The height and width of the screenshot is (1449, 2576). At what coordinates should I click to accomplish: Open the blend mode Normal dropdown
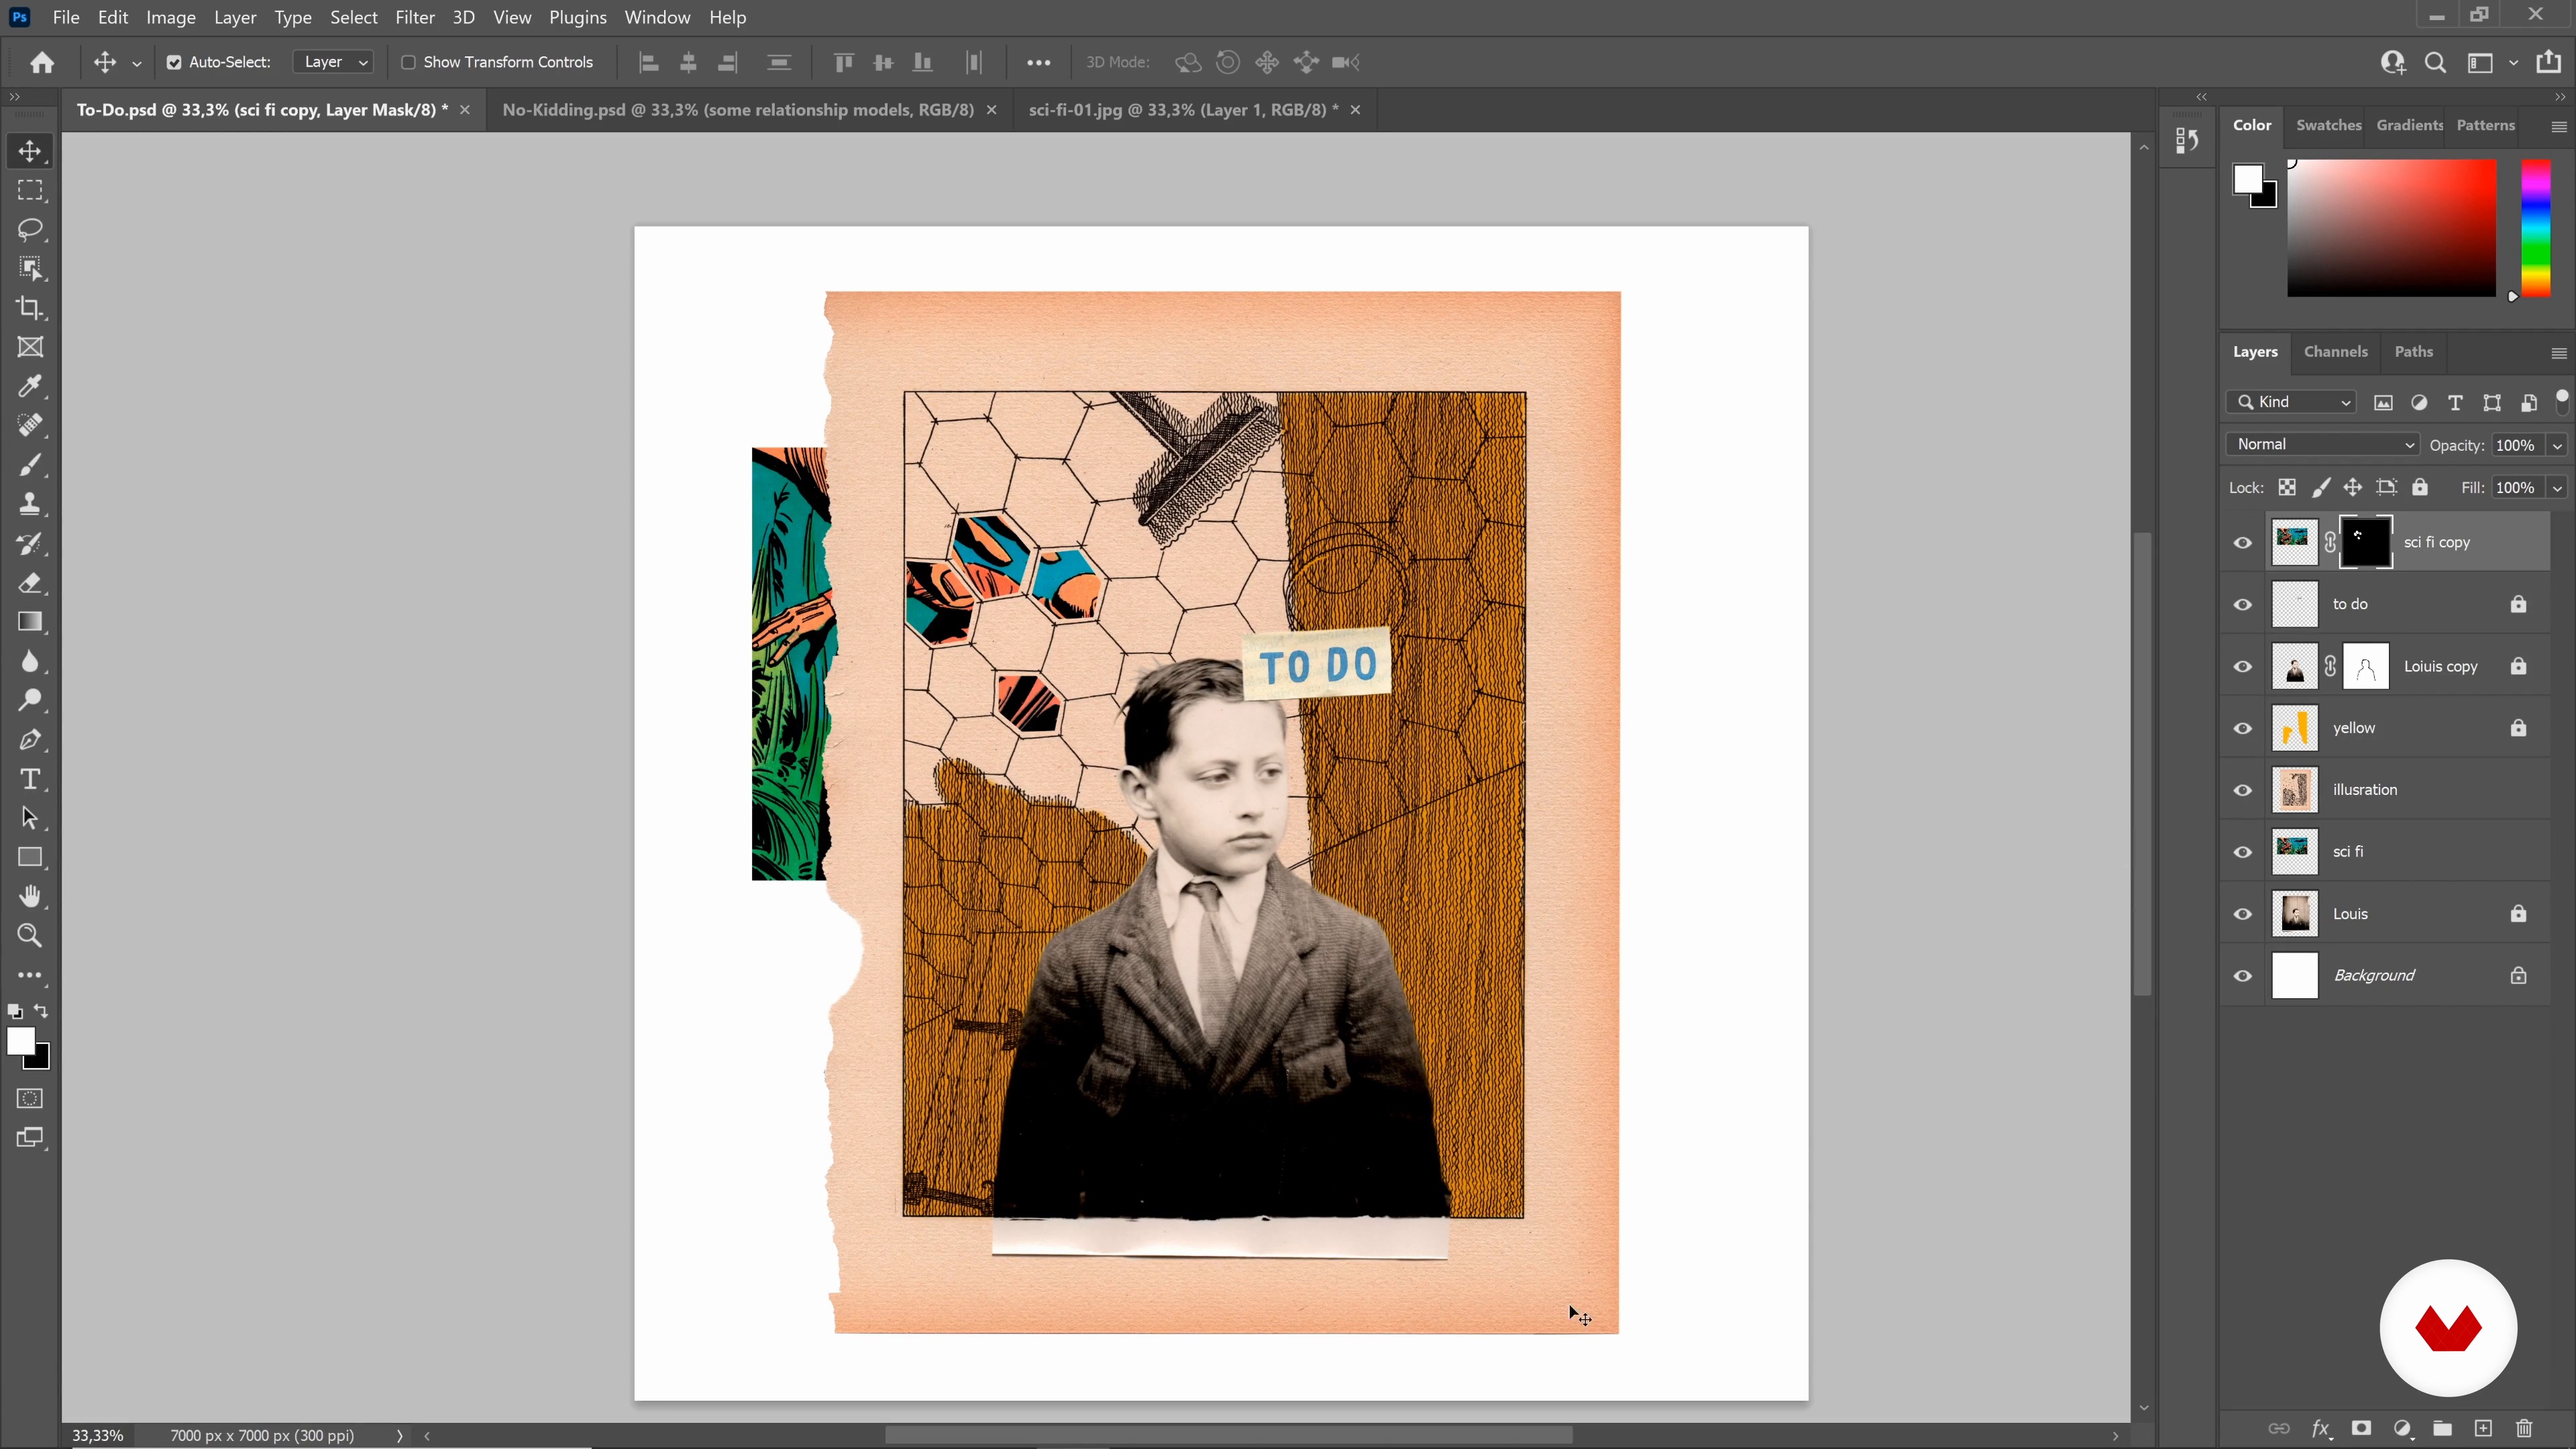[x=2323, y=444]
